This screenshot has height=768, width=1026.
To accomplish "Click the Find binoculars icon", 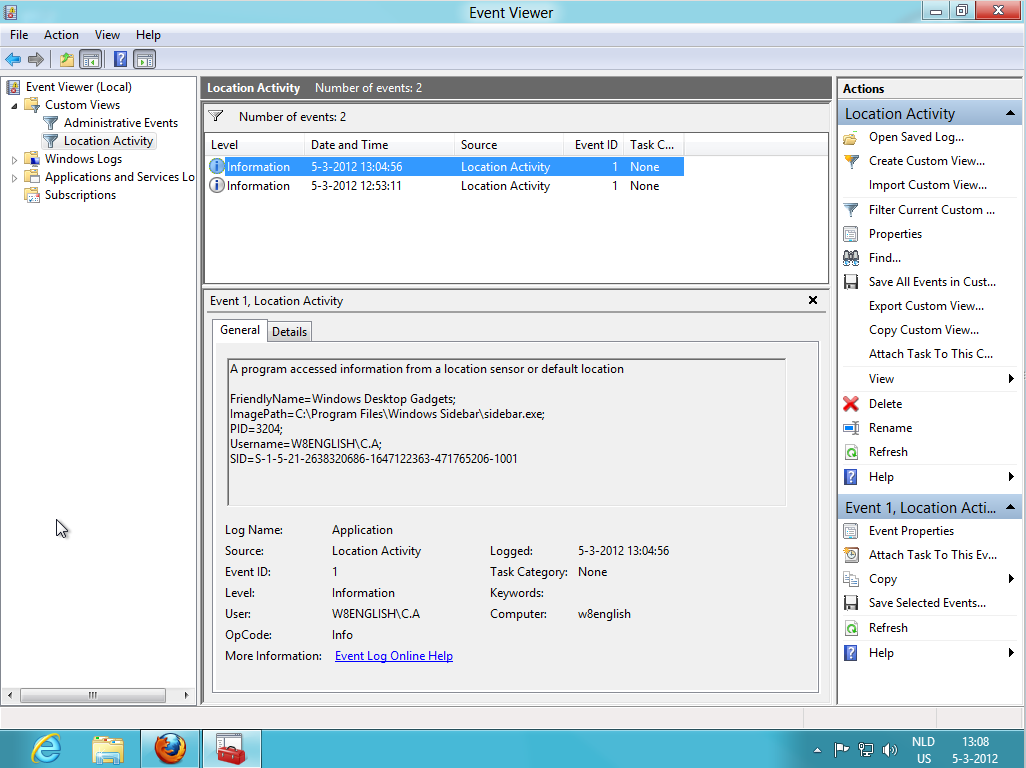I will coord(851,258).
